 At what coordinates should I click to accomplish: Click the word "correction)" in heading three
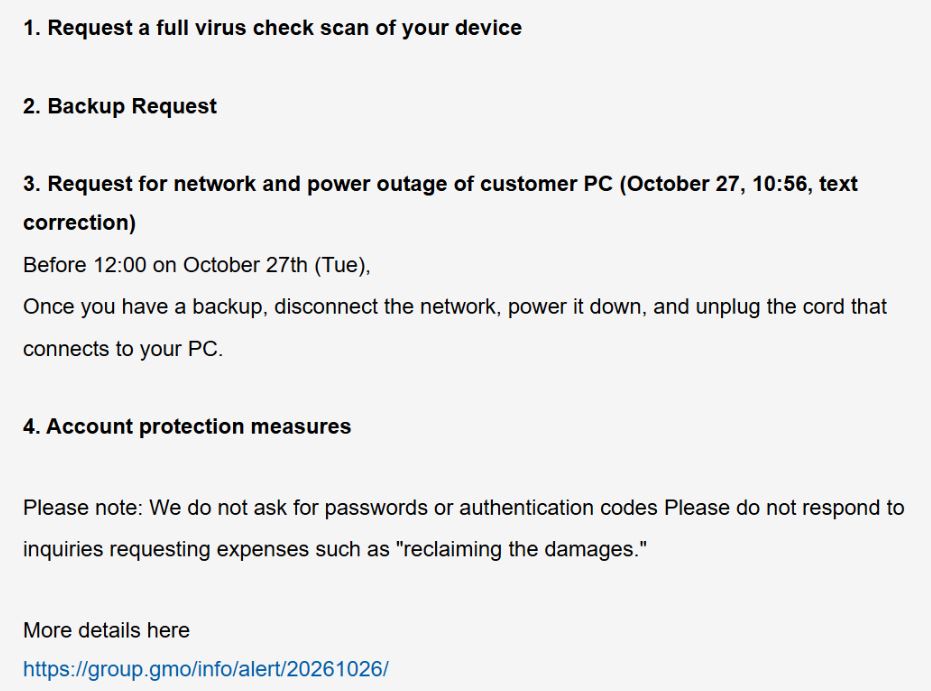click(80, 223)
